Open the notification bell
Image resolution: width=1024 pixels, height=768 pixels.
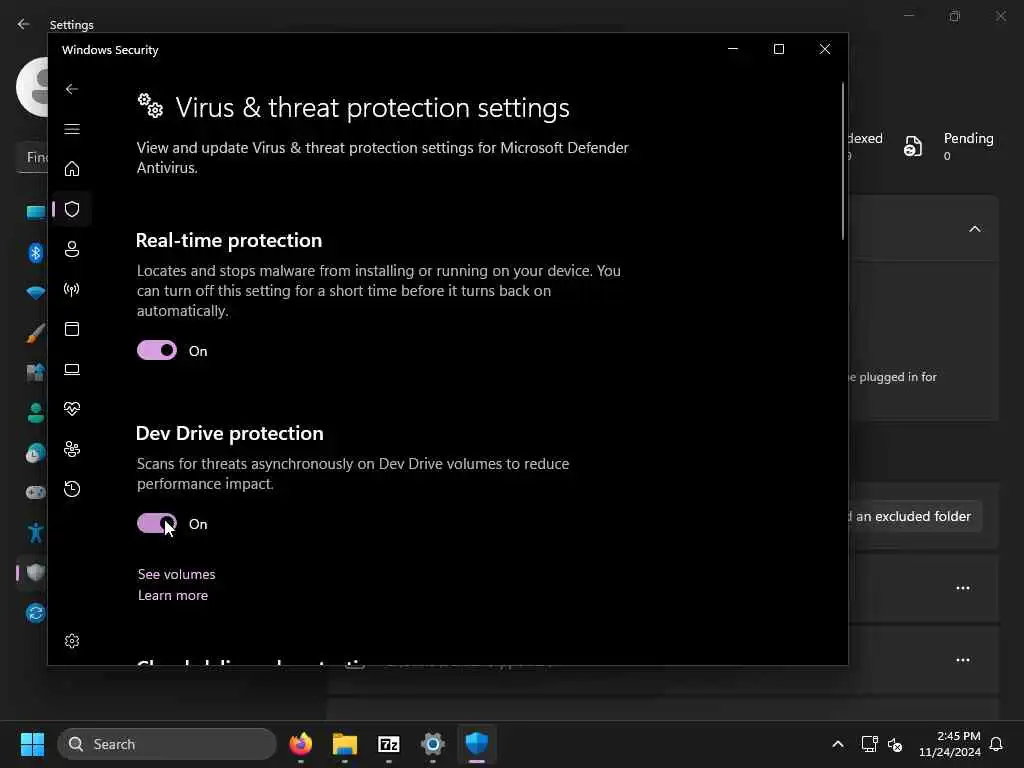point(996,744)
